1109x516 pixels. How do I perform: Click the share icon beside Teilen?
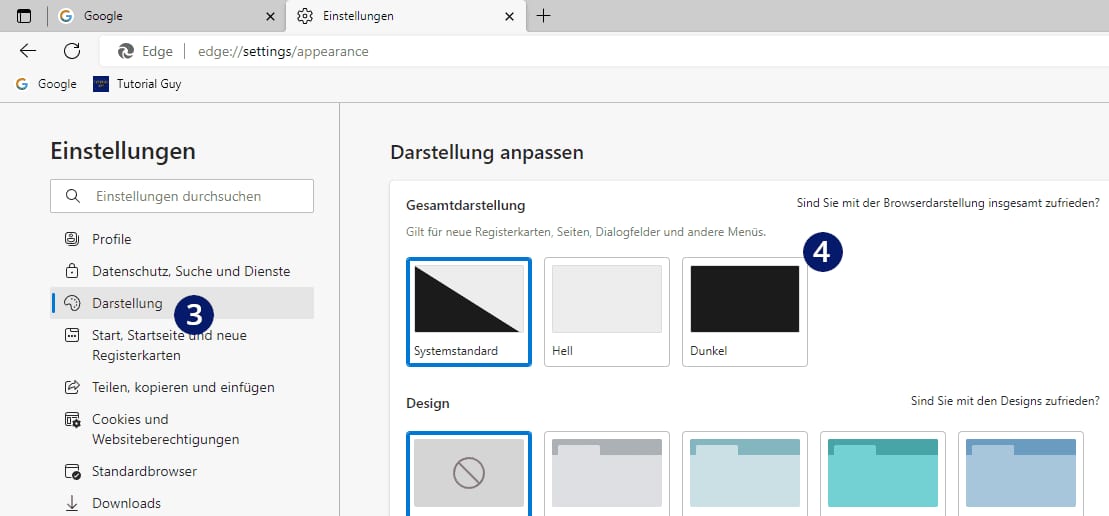click(x=71, y=387)
